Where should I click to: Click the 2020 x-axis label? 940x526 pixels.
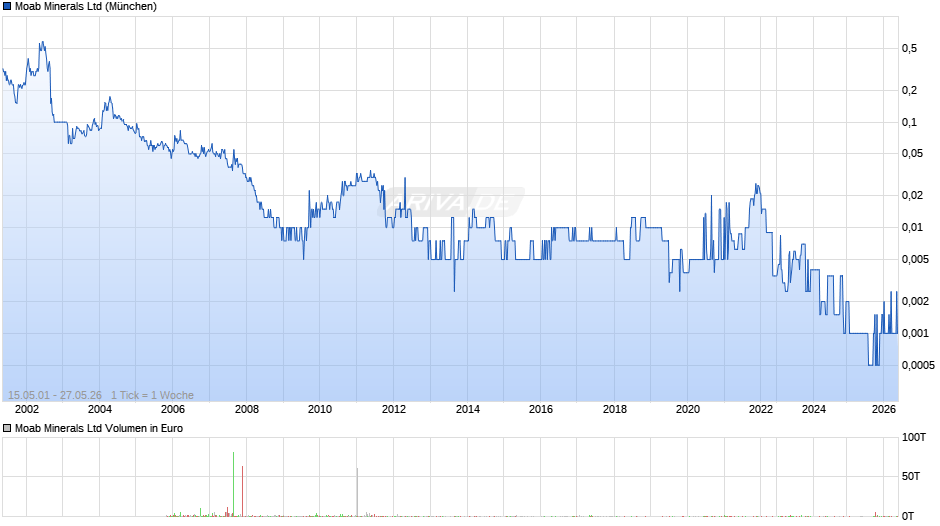click(x=688, y=409)
